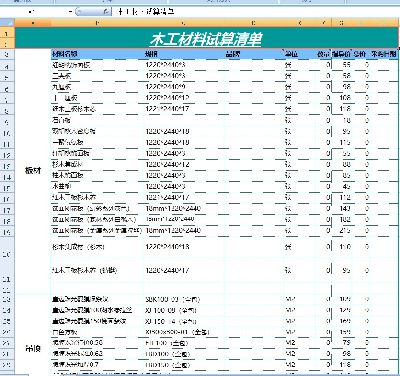Image resolution: width=400 pixels, height=376 pixels.
Task: Open the Name Box dropdown arrow
Action: (x=71, y=12)
